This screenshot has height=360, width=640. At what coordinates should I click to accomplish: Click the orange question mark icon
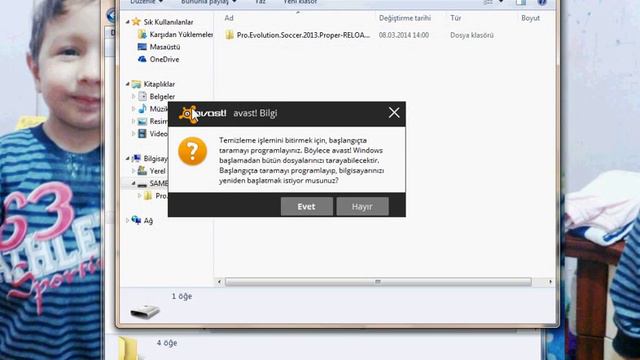[193, 151]
